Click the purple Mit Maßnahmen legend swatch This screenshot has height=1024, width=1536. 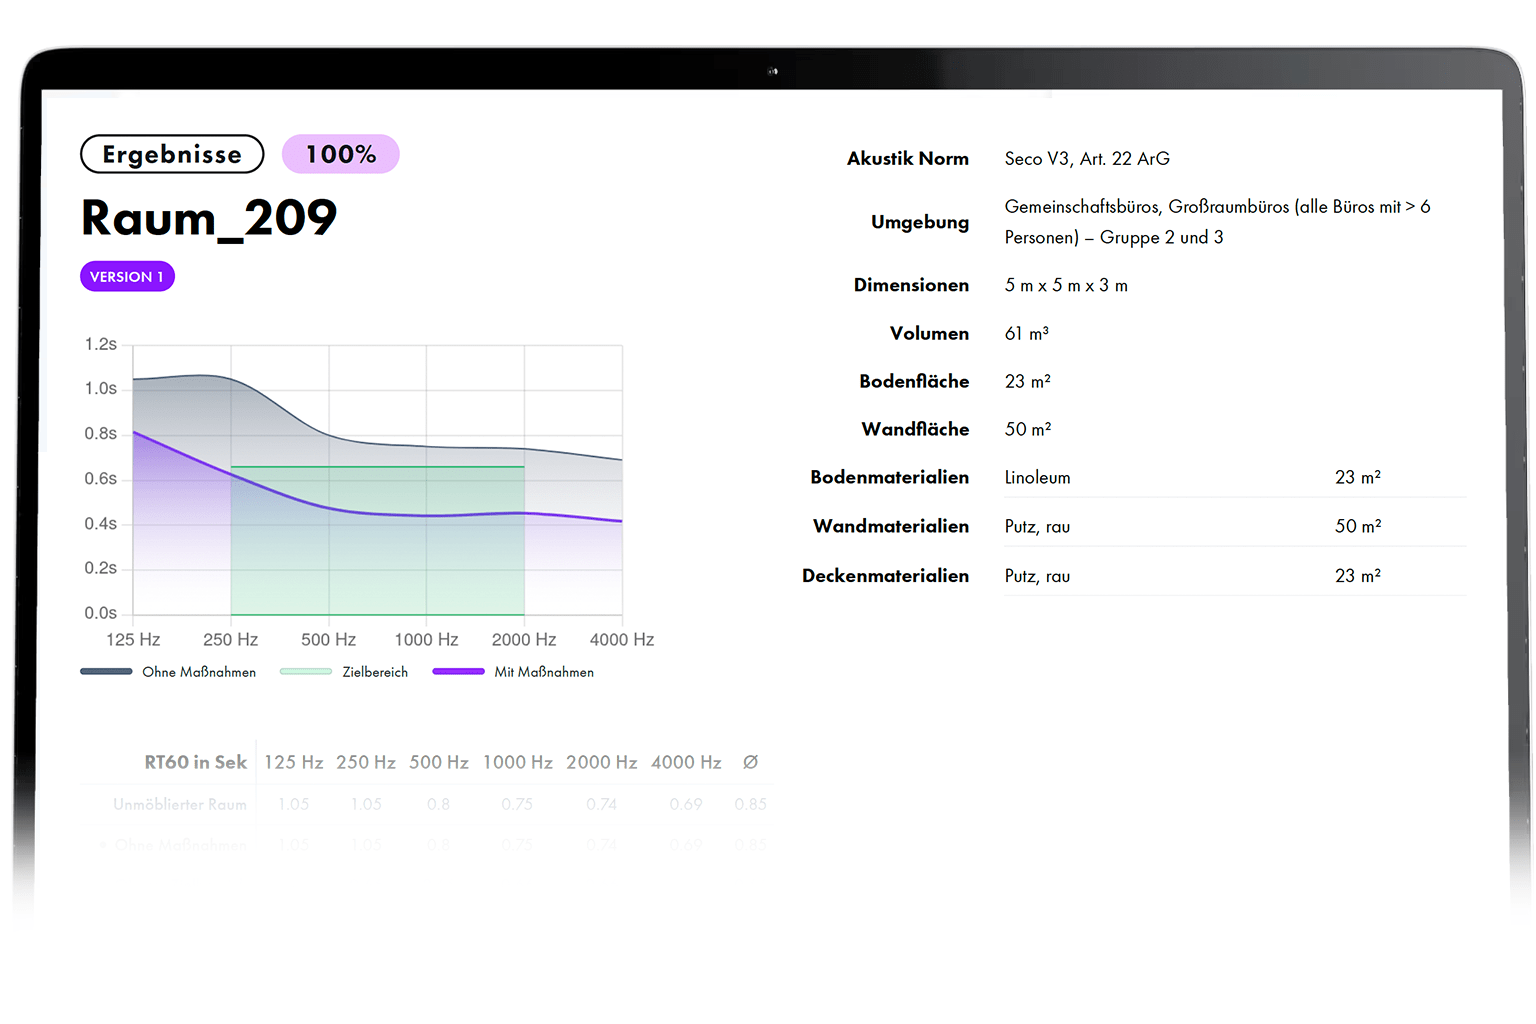[x=458, y=672]
